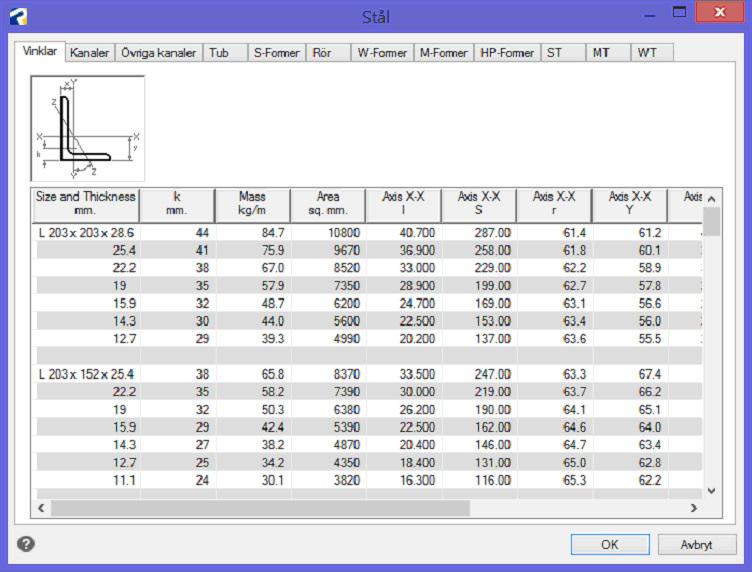Open the Övriga kanaler tab
Viewport: 752px width, 572px height.
pyautogui.click(x=159, y=53)
